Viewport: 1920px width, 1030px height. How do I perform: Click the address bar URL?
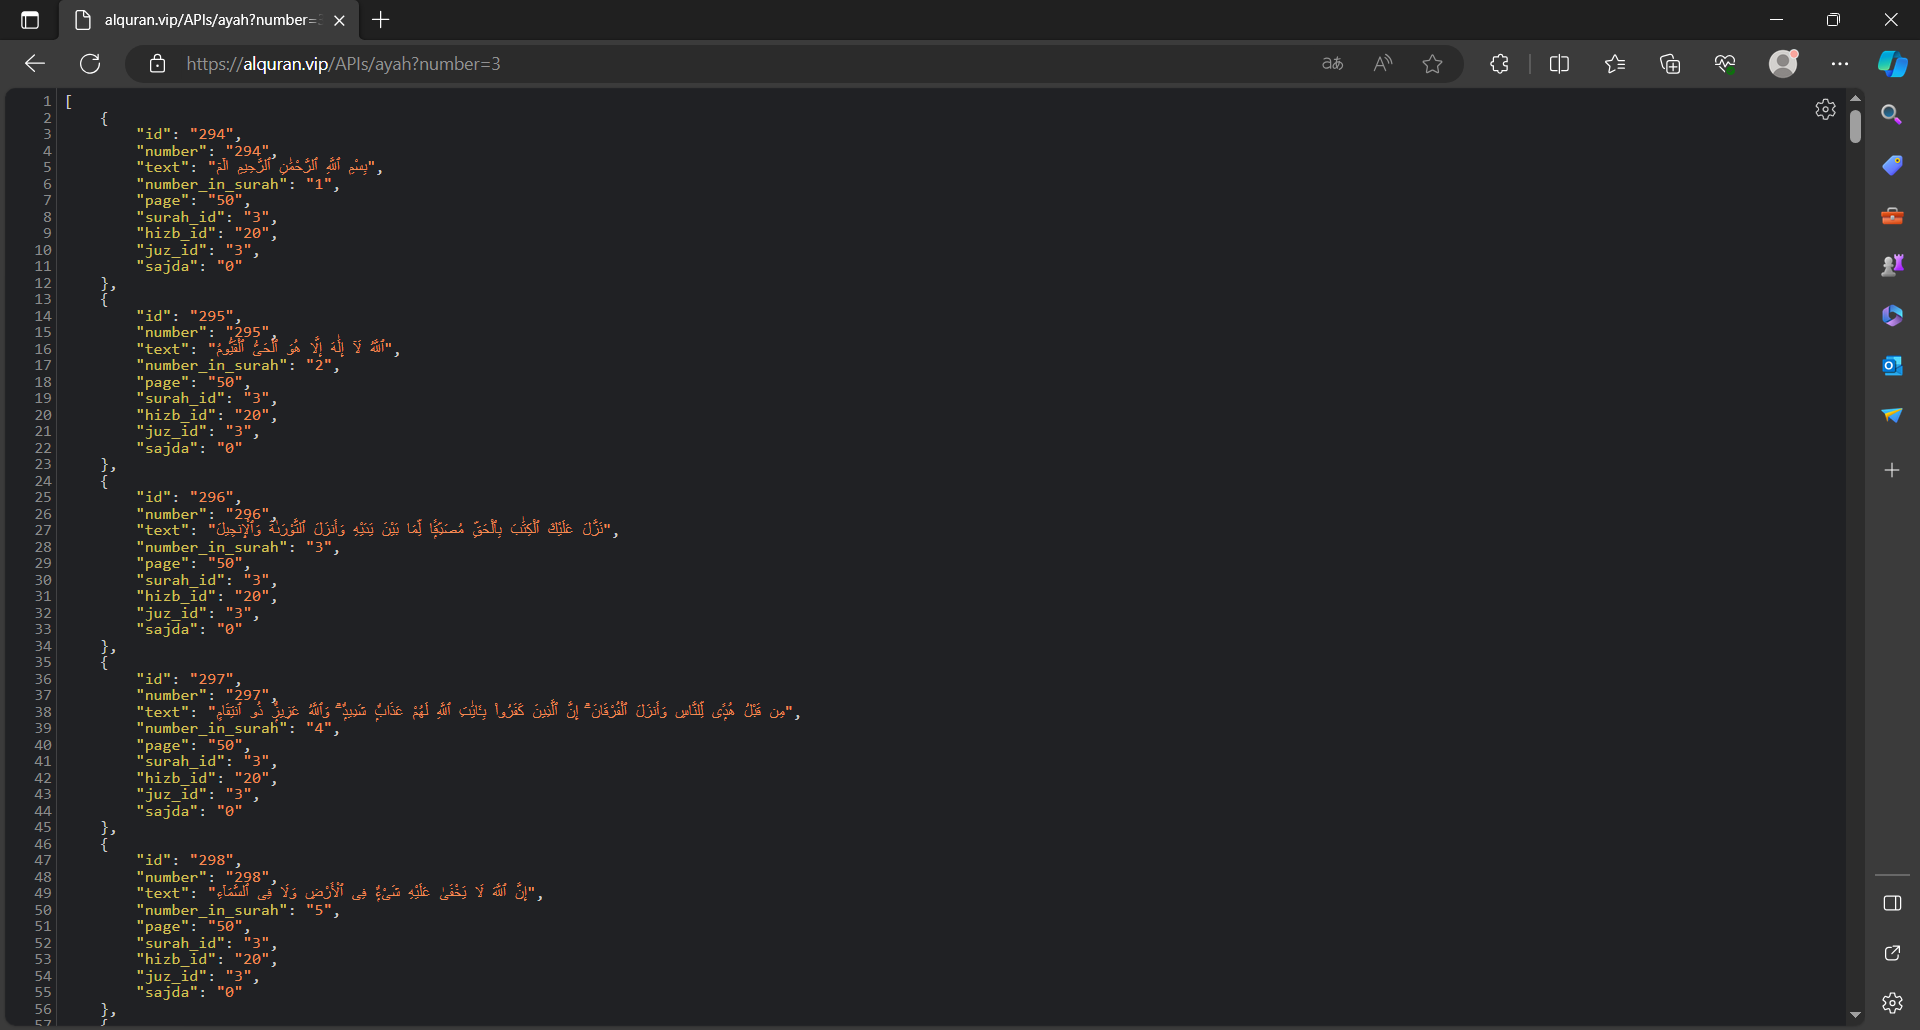(x=343, y=64)
